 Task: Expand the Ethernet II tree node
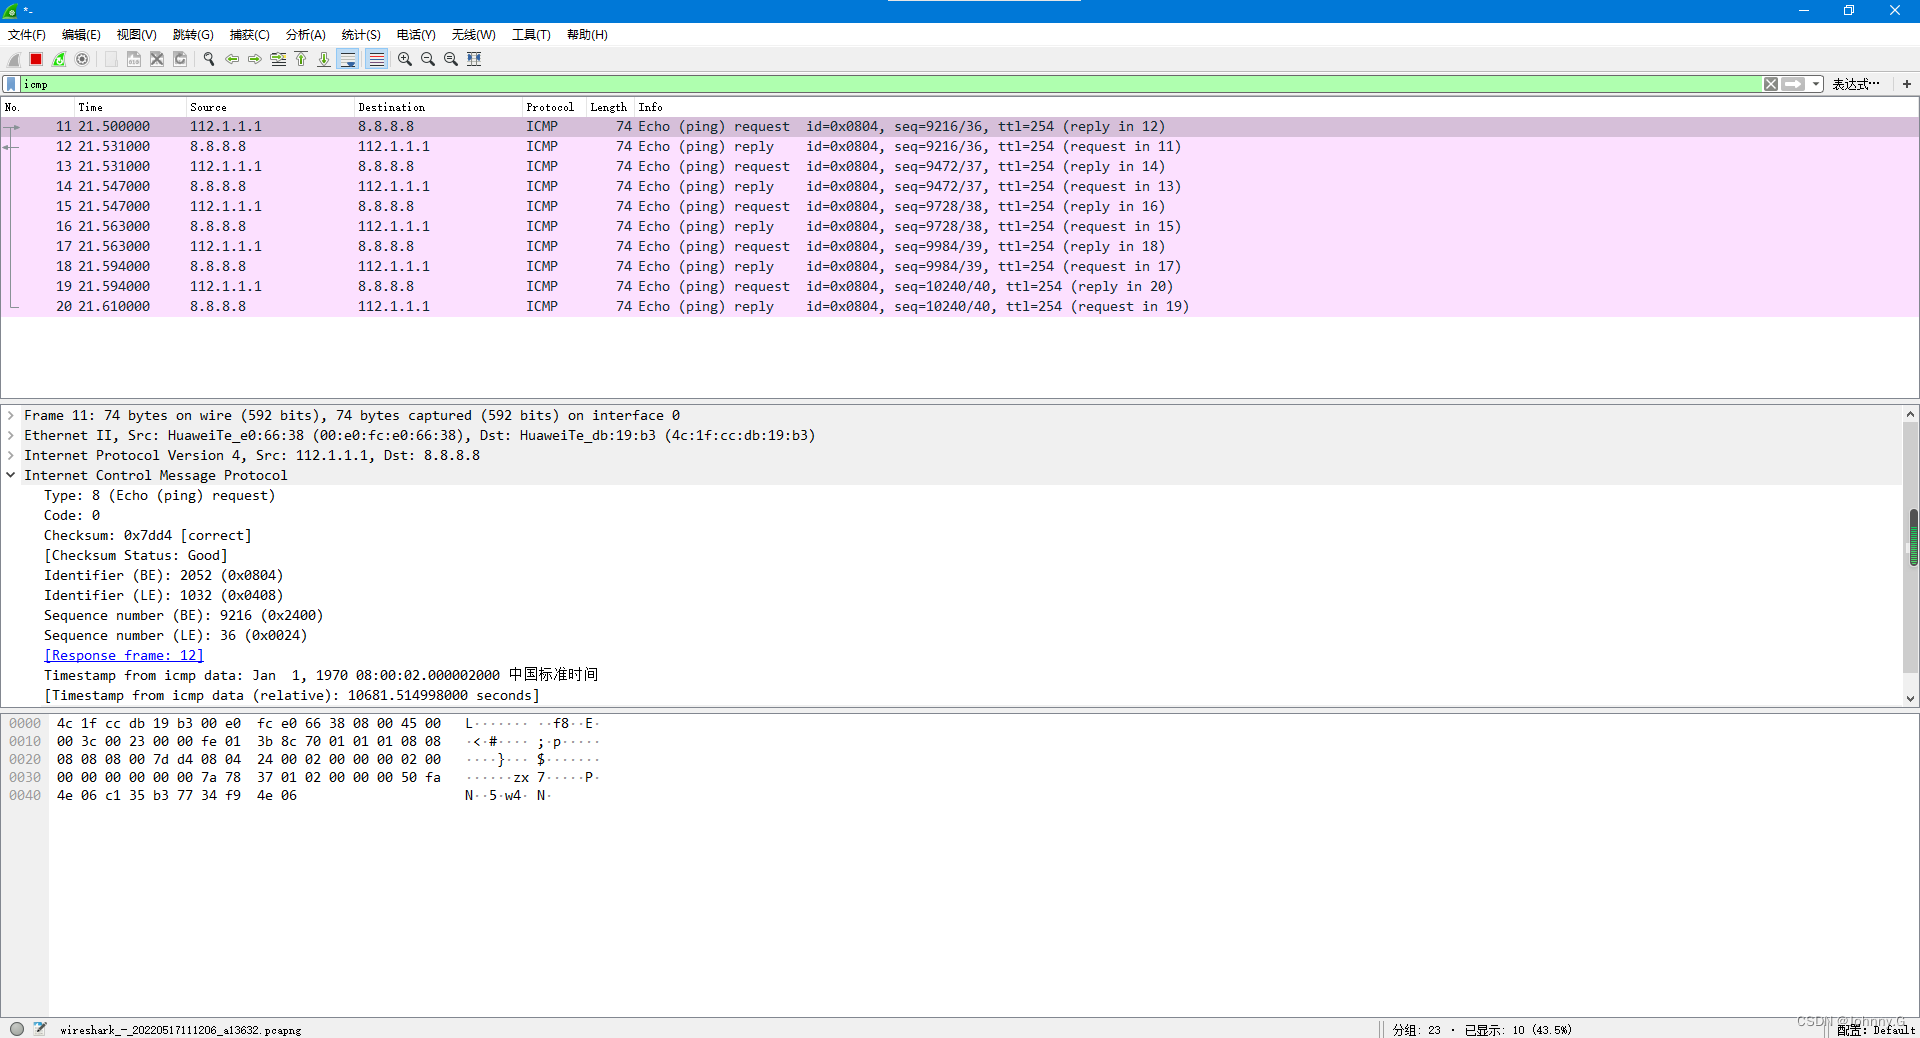click(11, 435)
